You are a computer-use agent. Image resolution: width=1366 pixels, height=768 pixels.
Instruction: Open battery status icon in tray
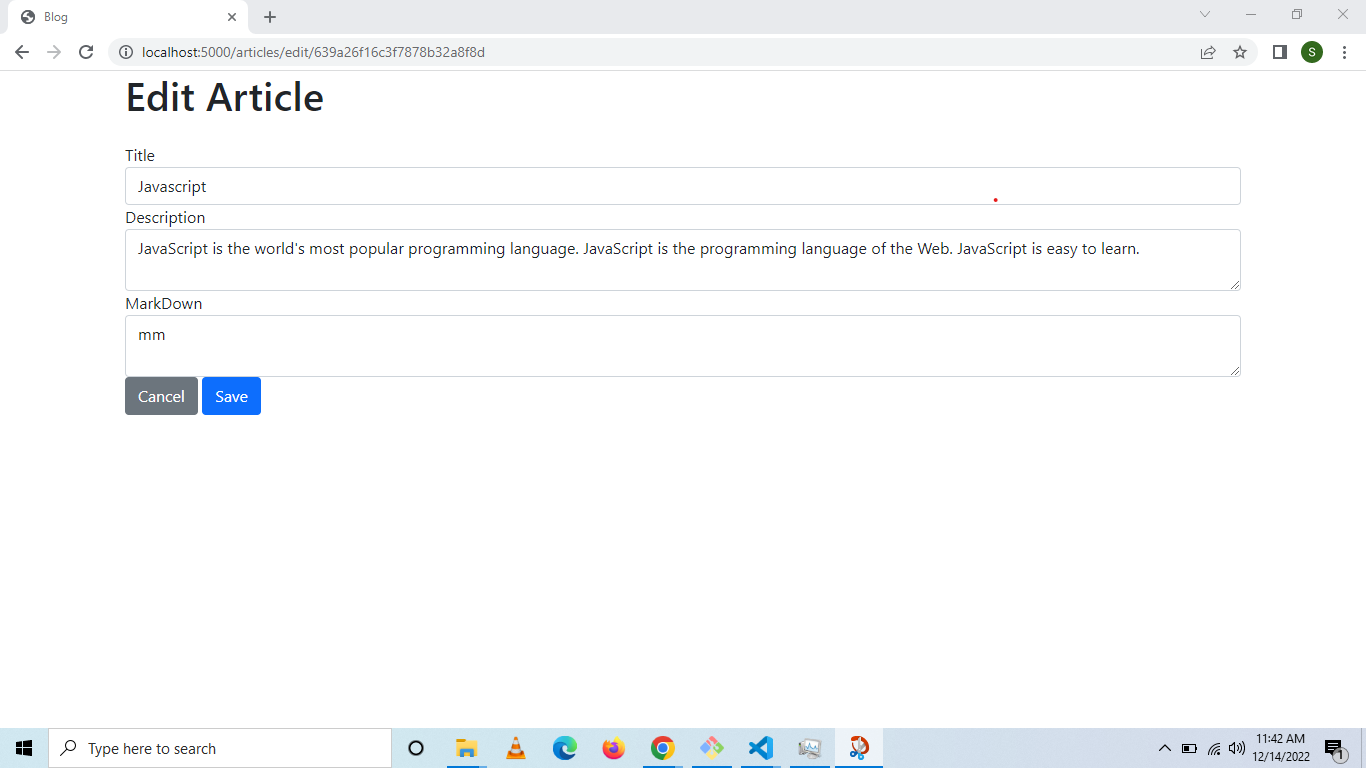[x=1189, y=748]
